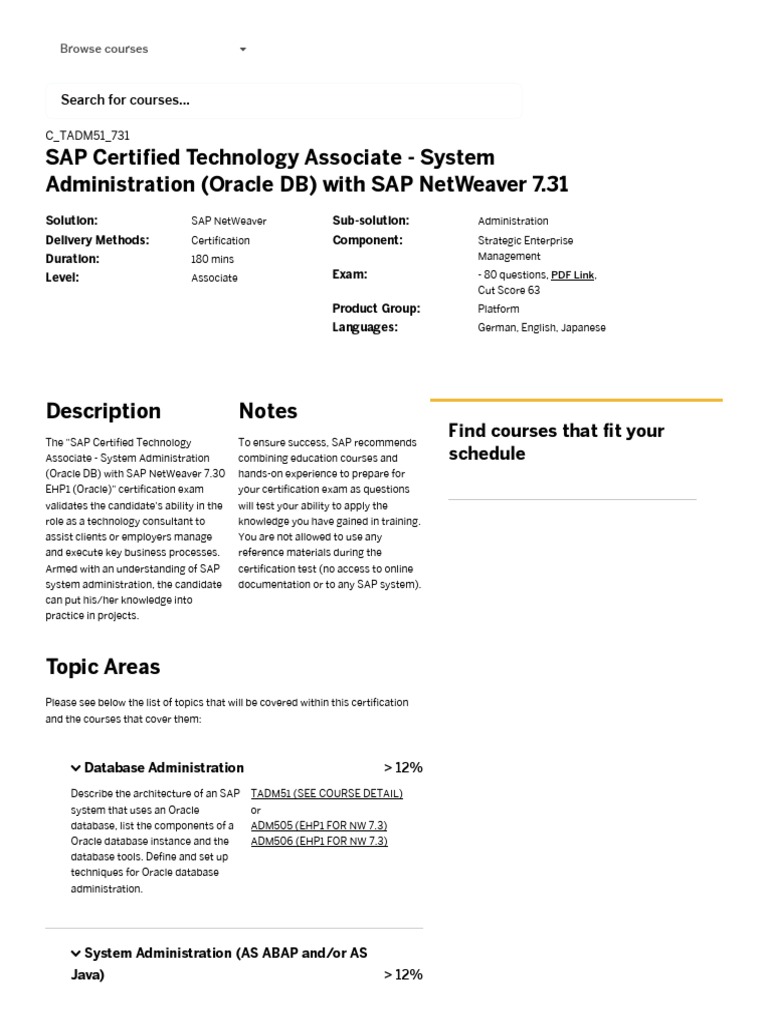Click the certification title heading
The width and height of the screenshot is (768, 1024).
[x=306, y=170]
